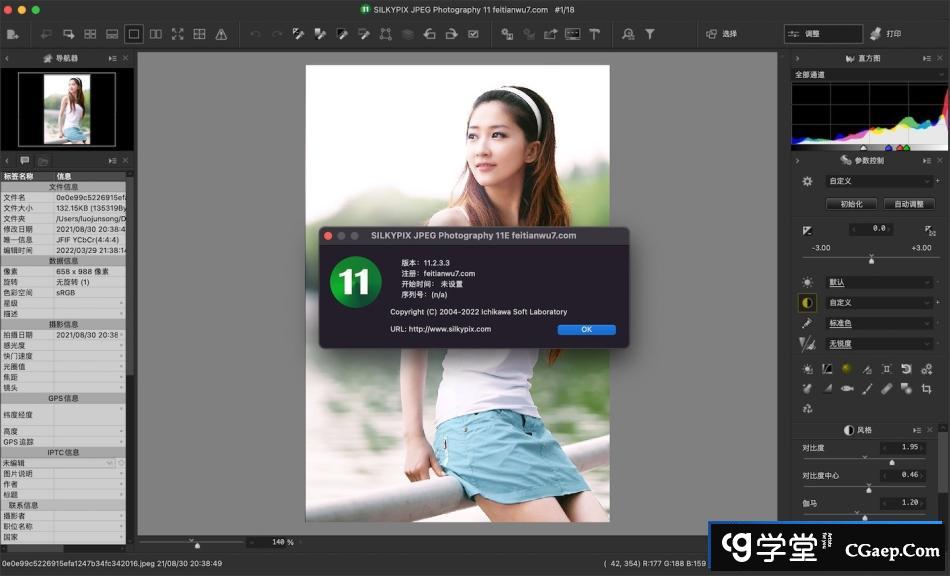The image size is (950, 576).
Task: Click the navigator preview thumbnail
Action: click(69, 110)
